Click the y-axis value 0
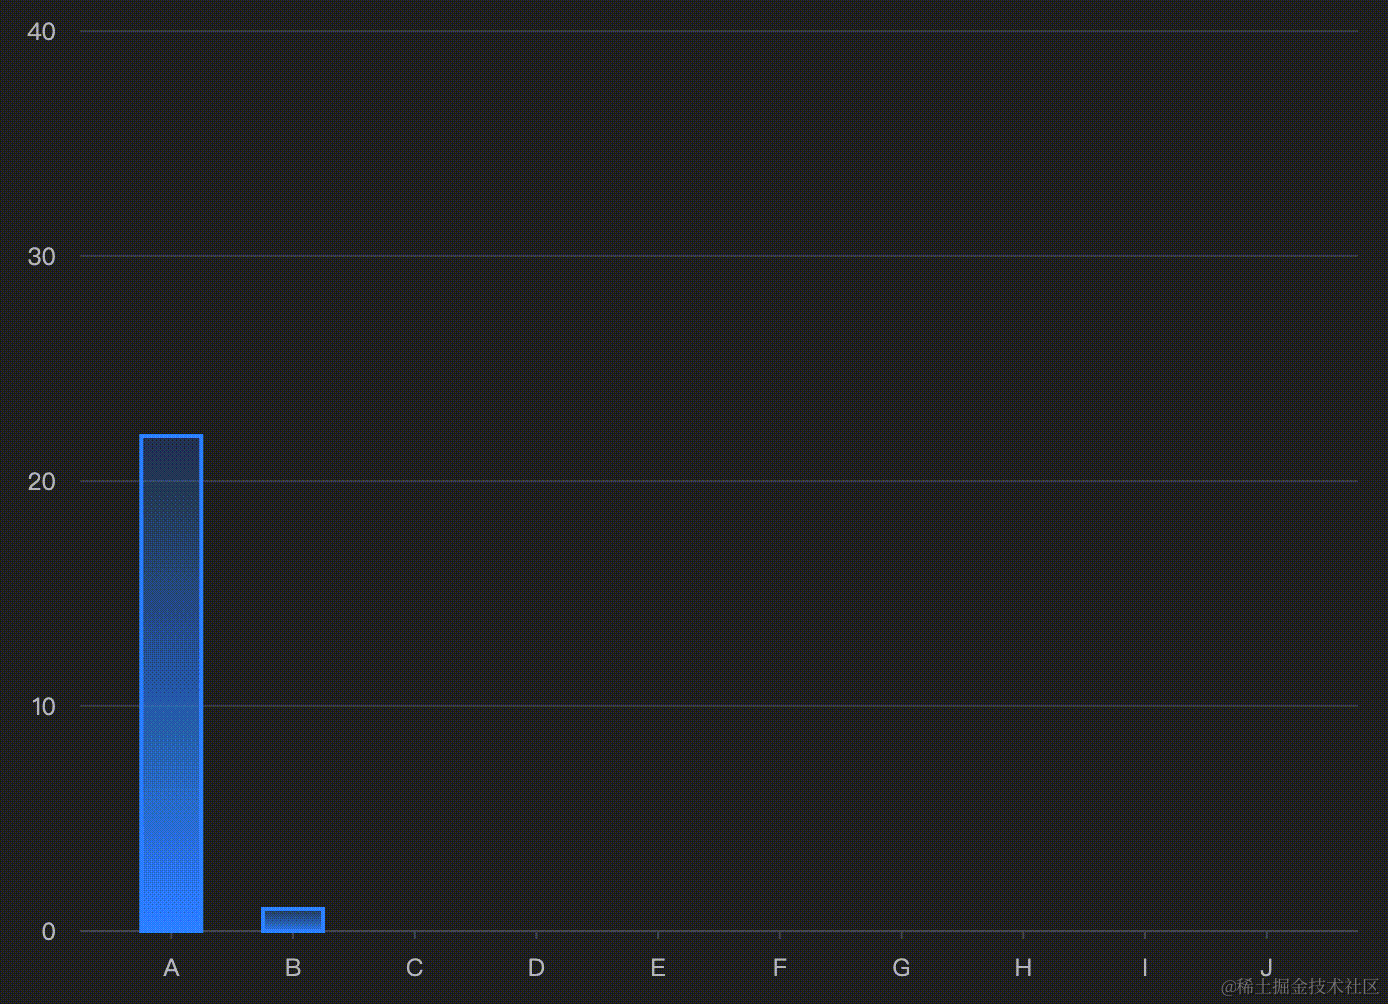Screen dimensions: 1388x1004 coord(49,932)
